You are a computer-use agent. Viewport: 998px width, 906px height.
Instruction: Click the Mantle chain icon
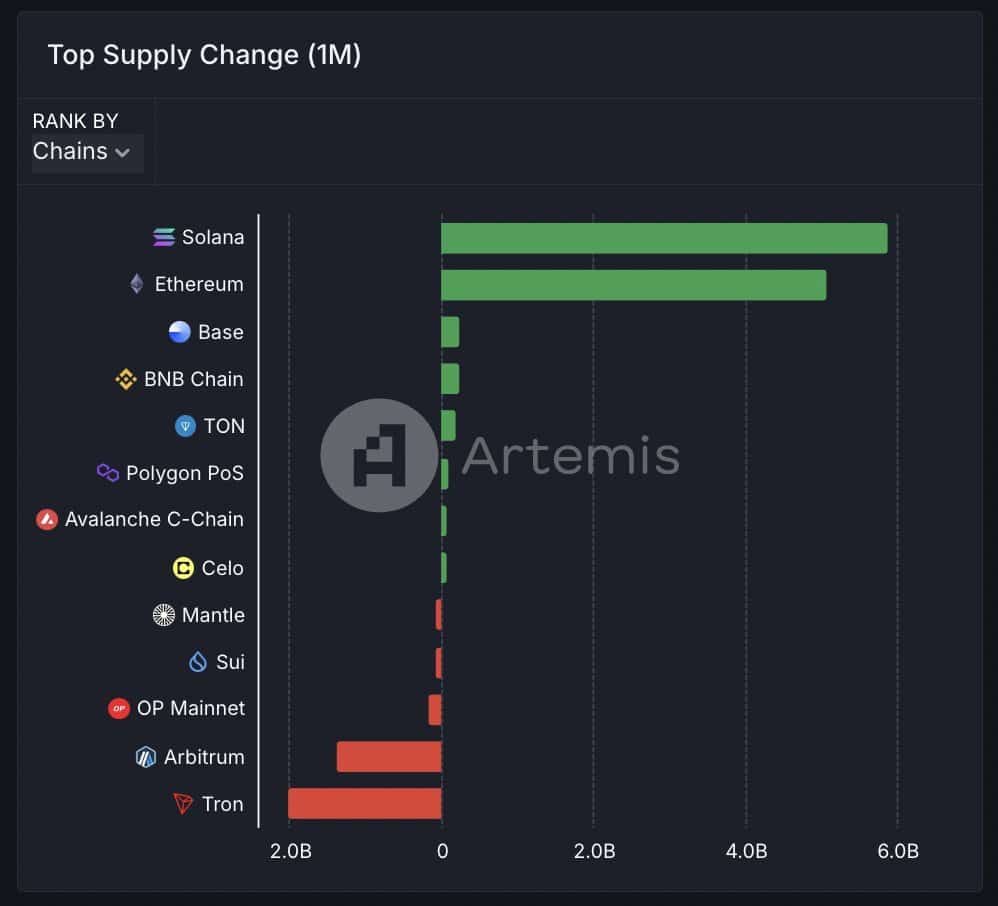(164, 614)
